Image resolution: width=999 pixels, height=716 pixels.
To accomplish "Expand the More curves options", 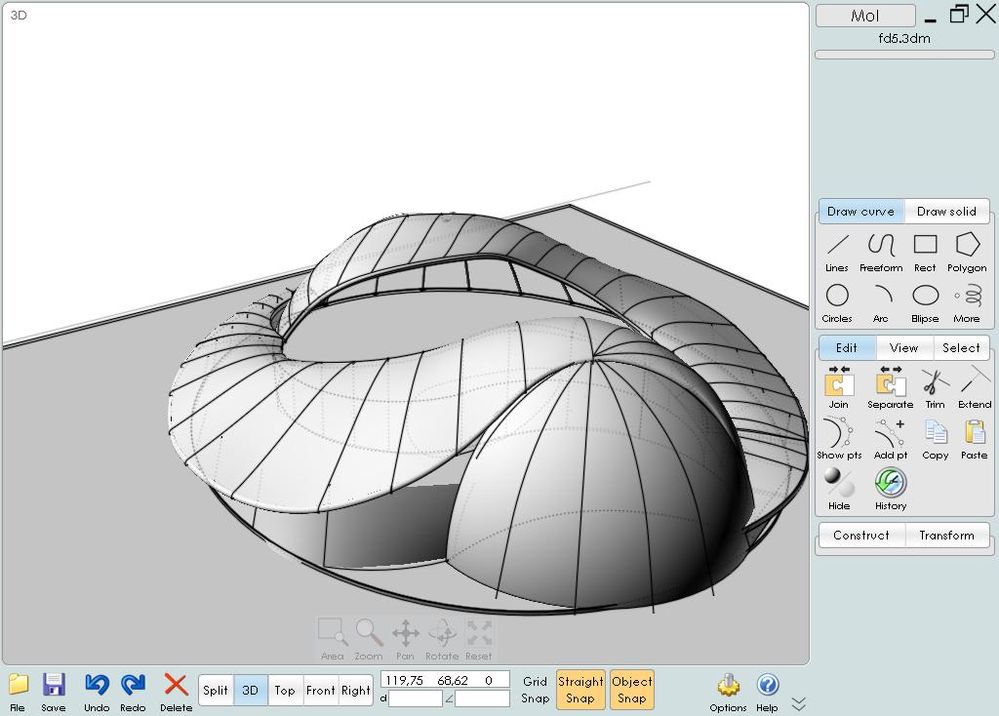I will click(x=966, y=296).
